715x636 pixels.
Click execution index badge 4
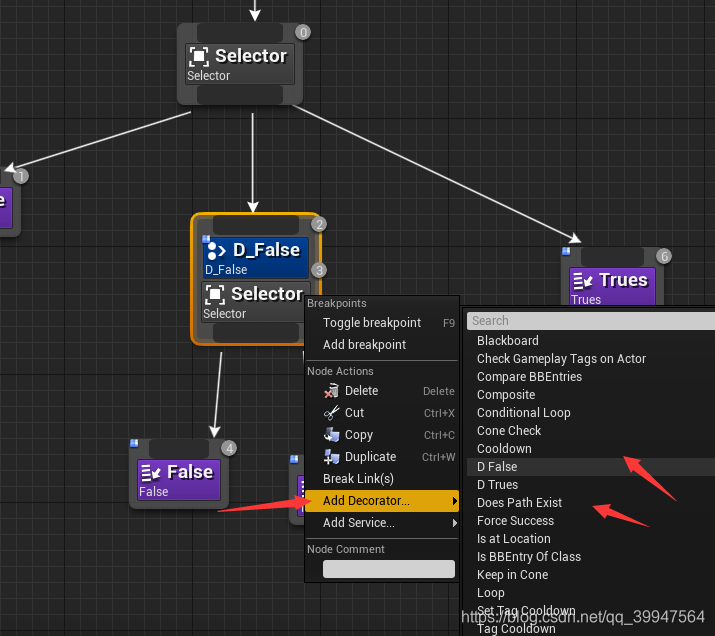click(229, 449)
